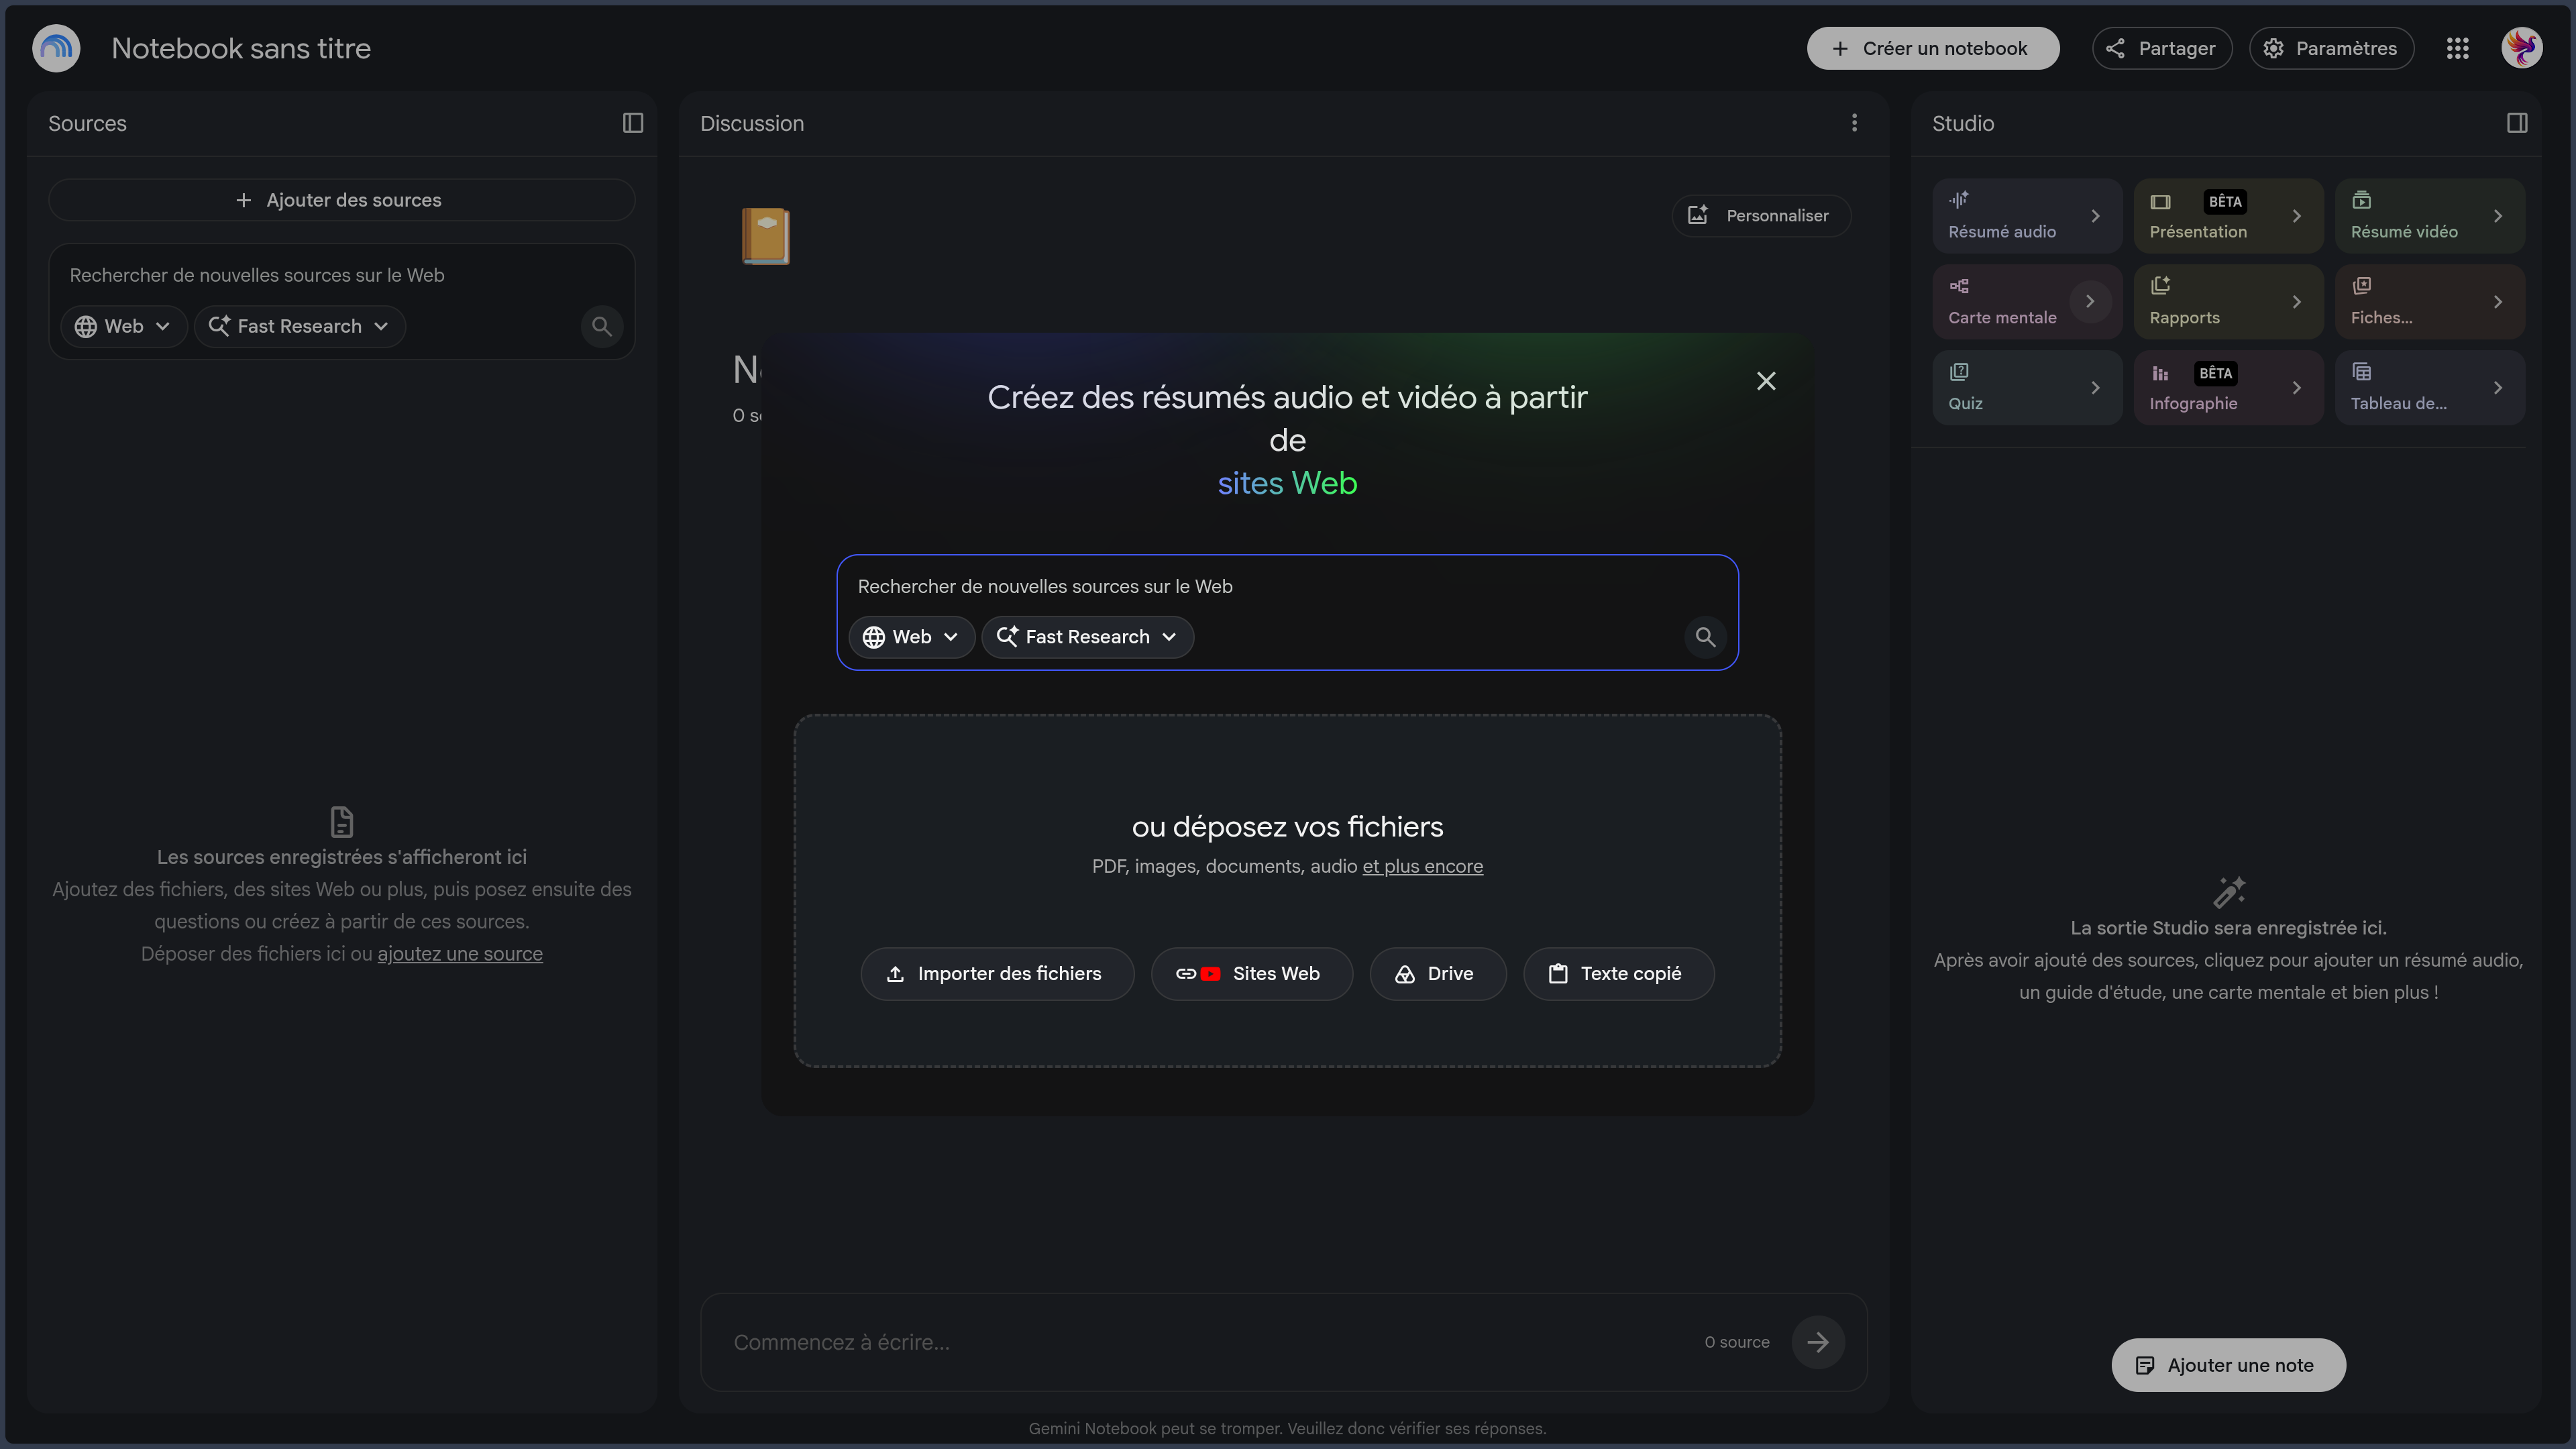
Task: Click the Présentation slides icon
Action: (2160, 202)
